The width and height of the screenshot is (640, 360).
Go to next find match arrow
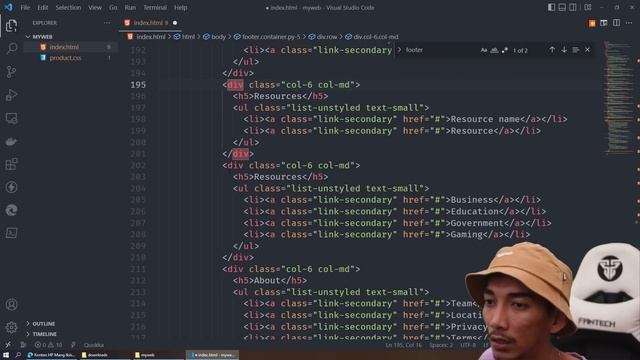[564, 50]
